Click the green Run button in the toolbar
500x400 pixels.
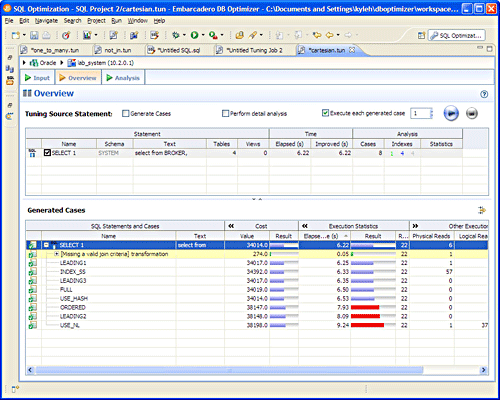194,35
